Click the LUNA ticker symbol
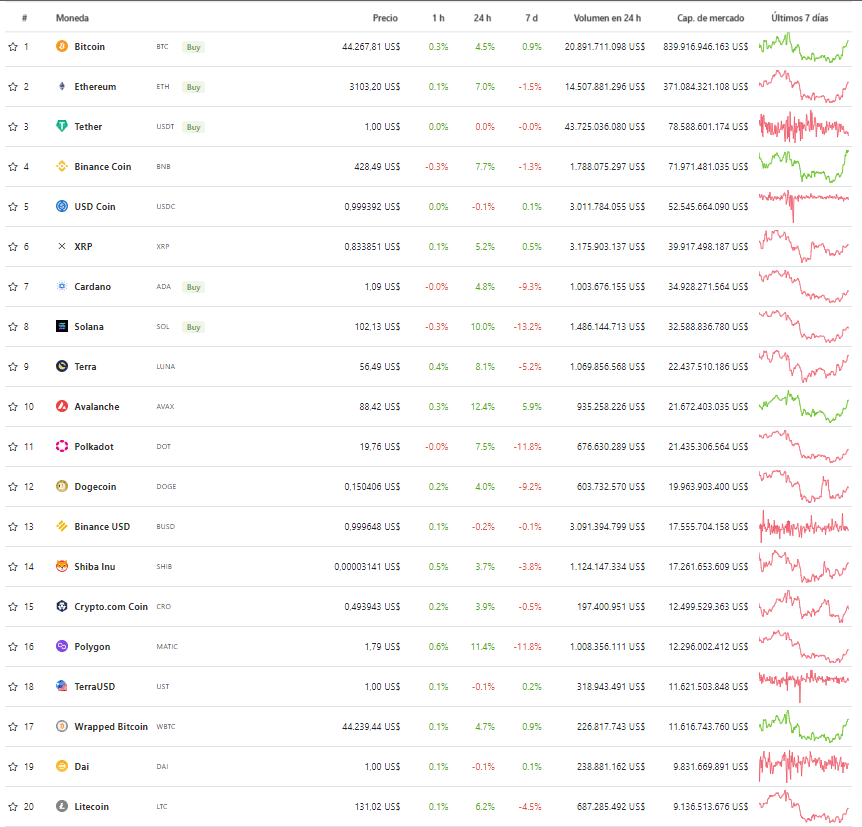Image resolution: width=862 pixels, height=827 pixels. (165, 367)
